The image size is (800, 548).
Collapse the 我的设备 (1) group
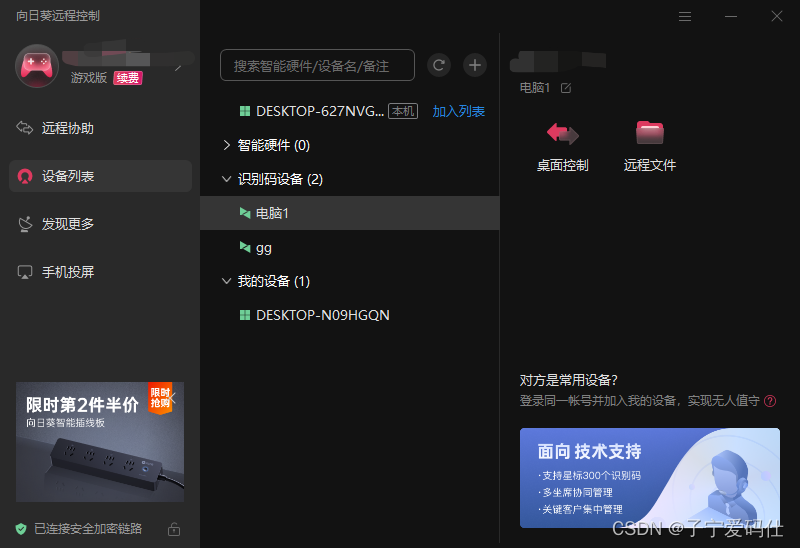coord(227,281)
